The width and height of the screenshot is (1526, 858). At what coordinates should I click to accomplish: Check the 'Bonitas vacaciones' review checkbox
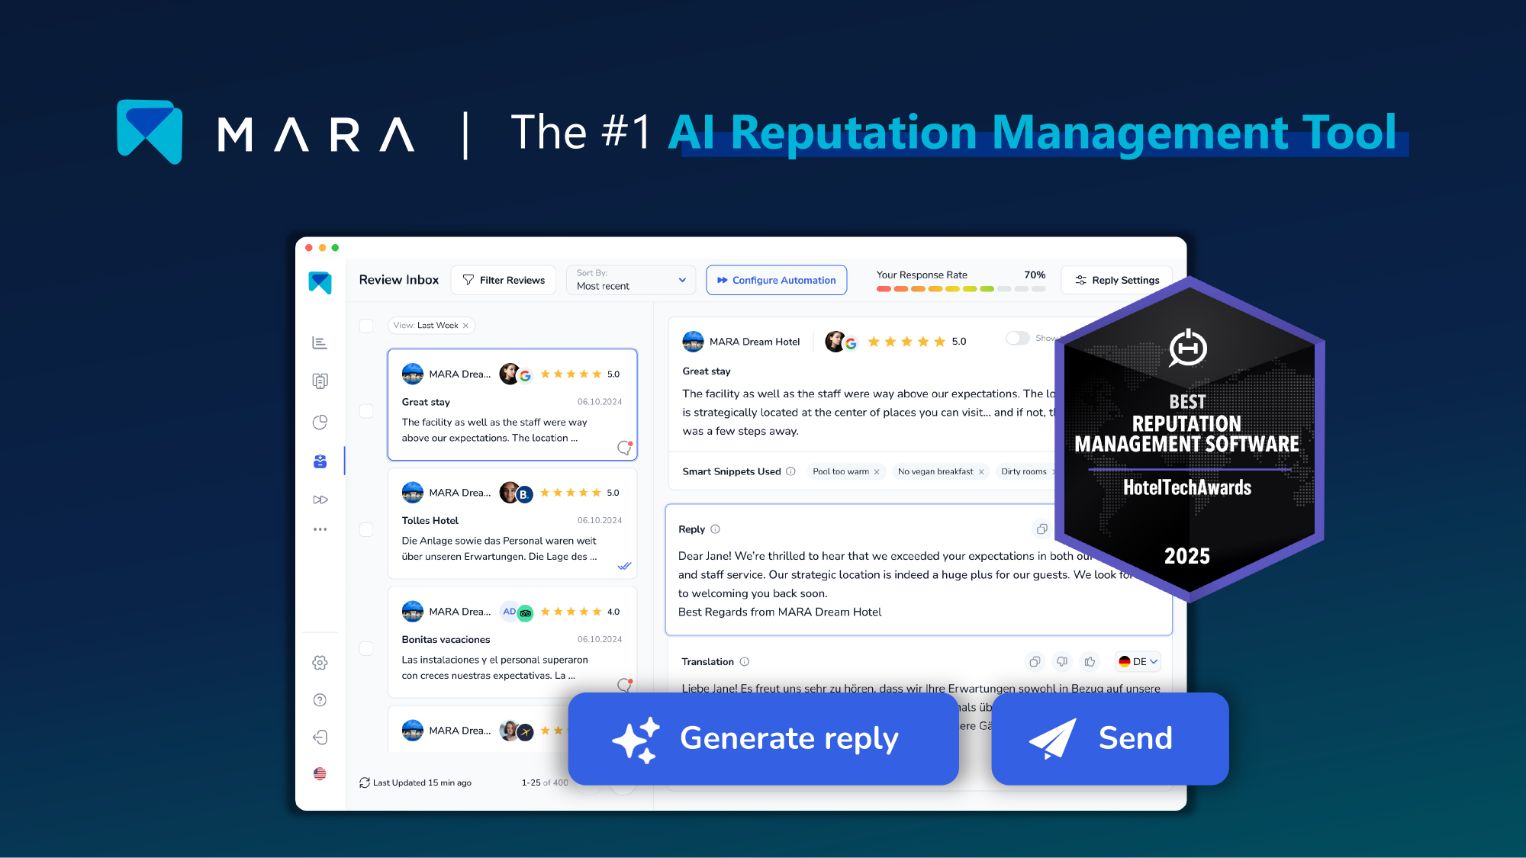coord(366,648)
